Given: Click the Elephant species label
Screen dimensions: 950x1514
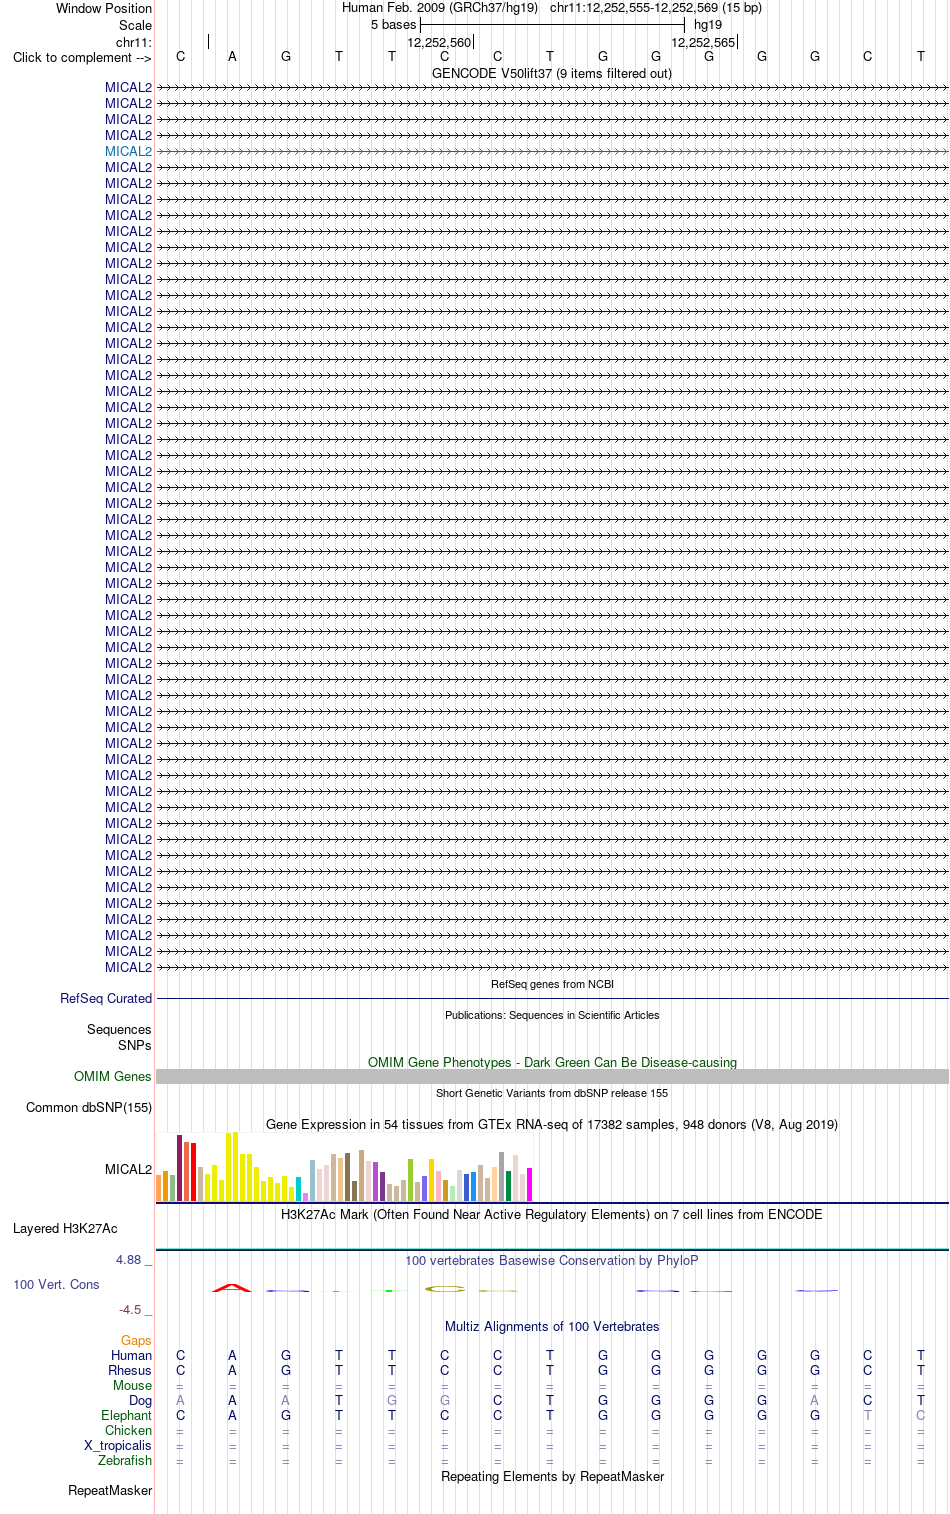Looking at the screenshot, I should click(x=126, y=1415).
